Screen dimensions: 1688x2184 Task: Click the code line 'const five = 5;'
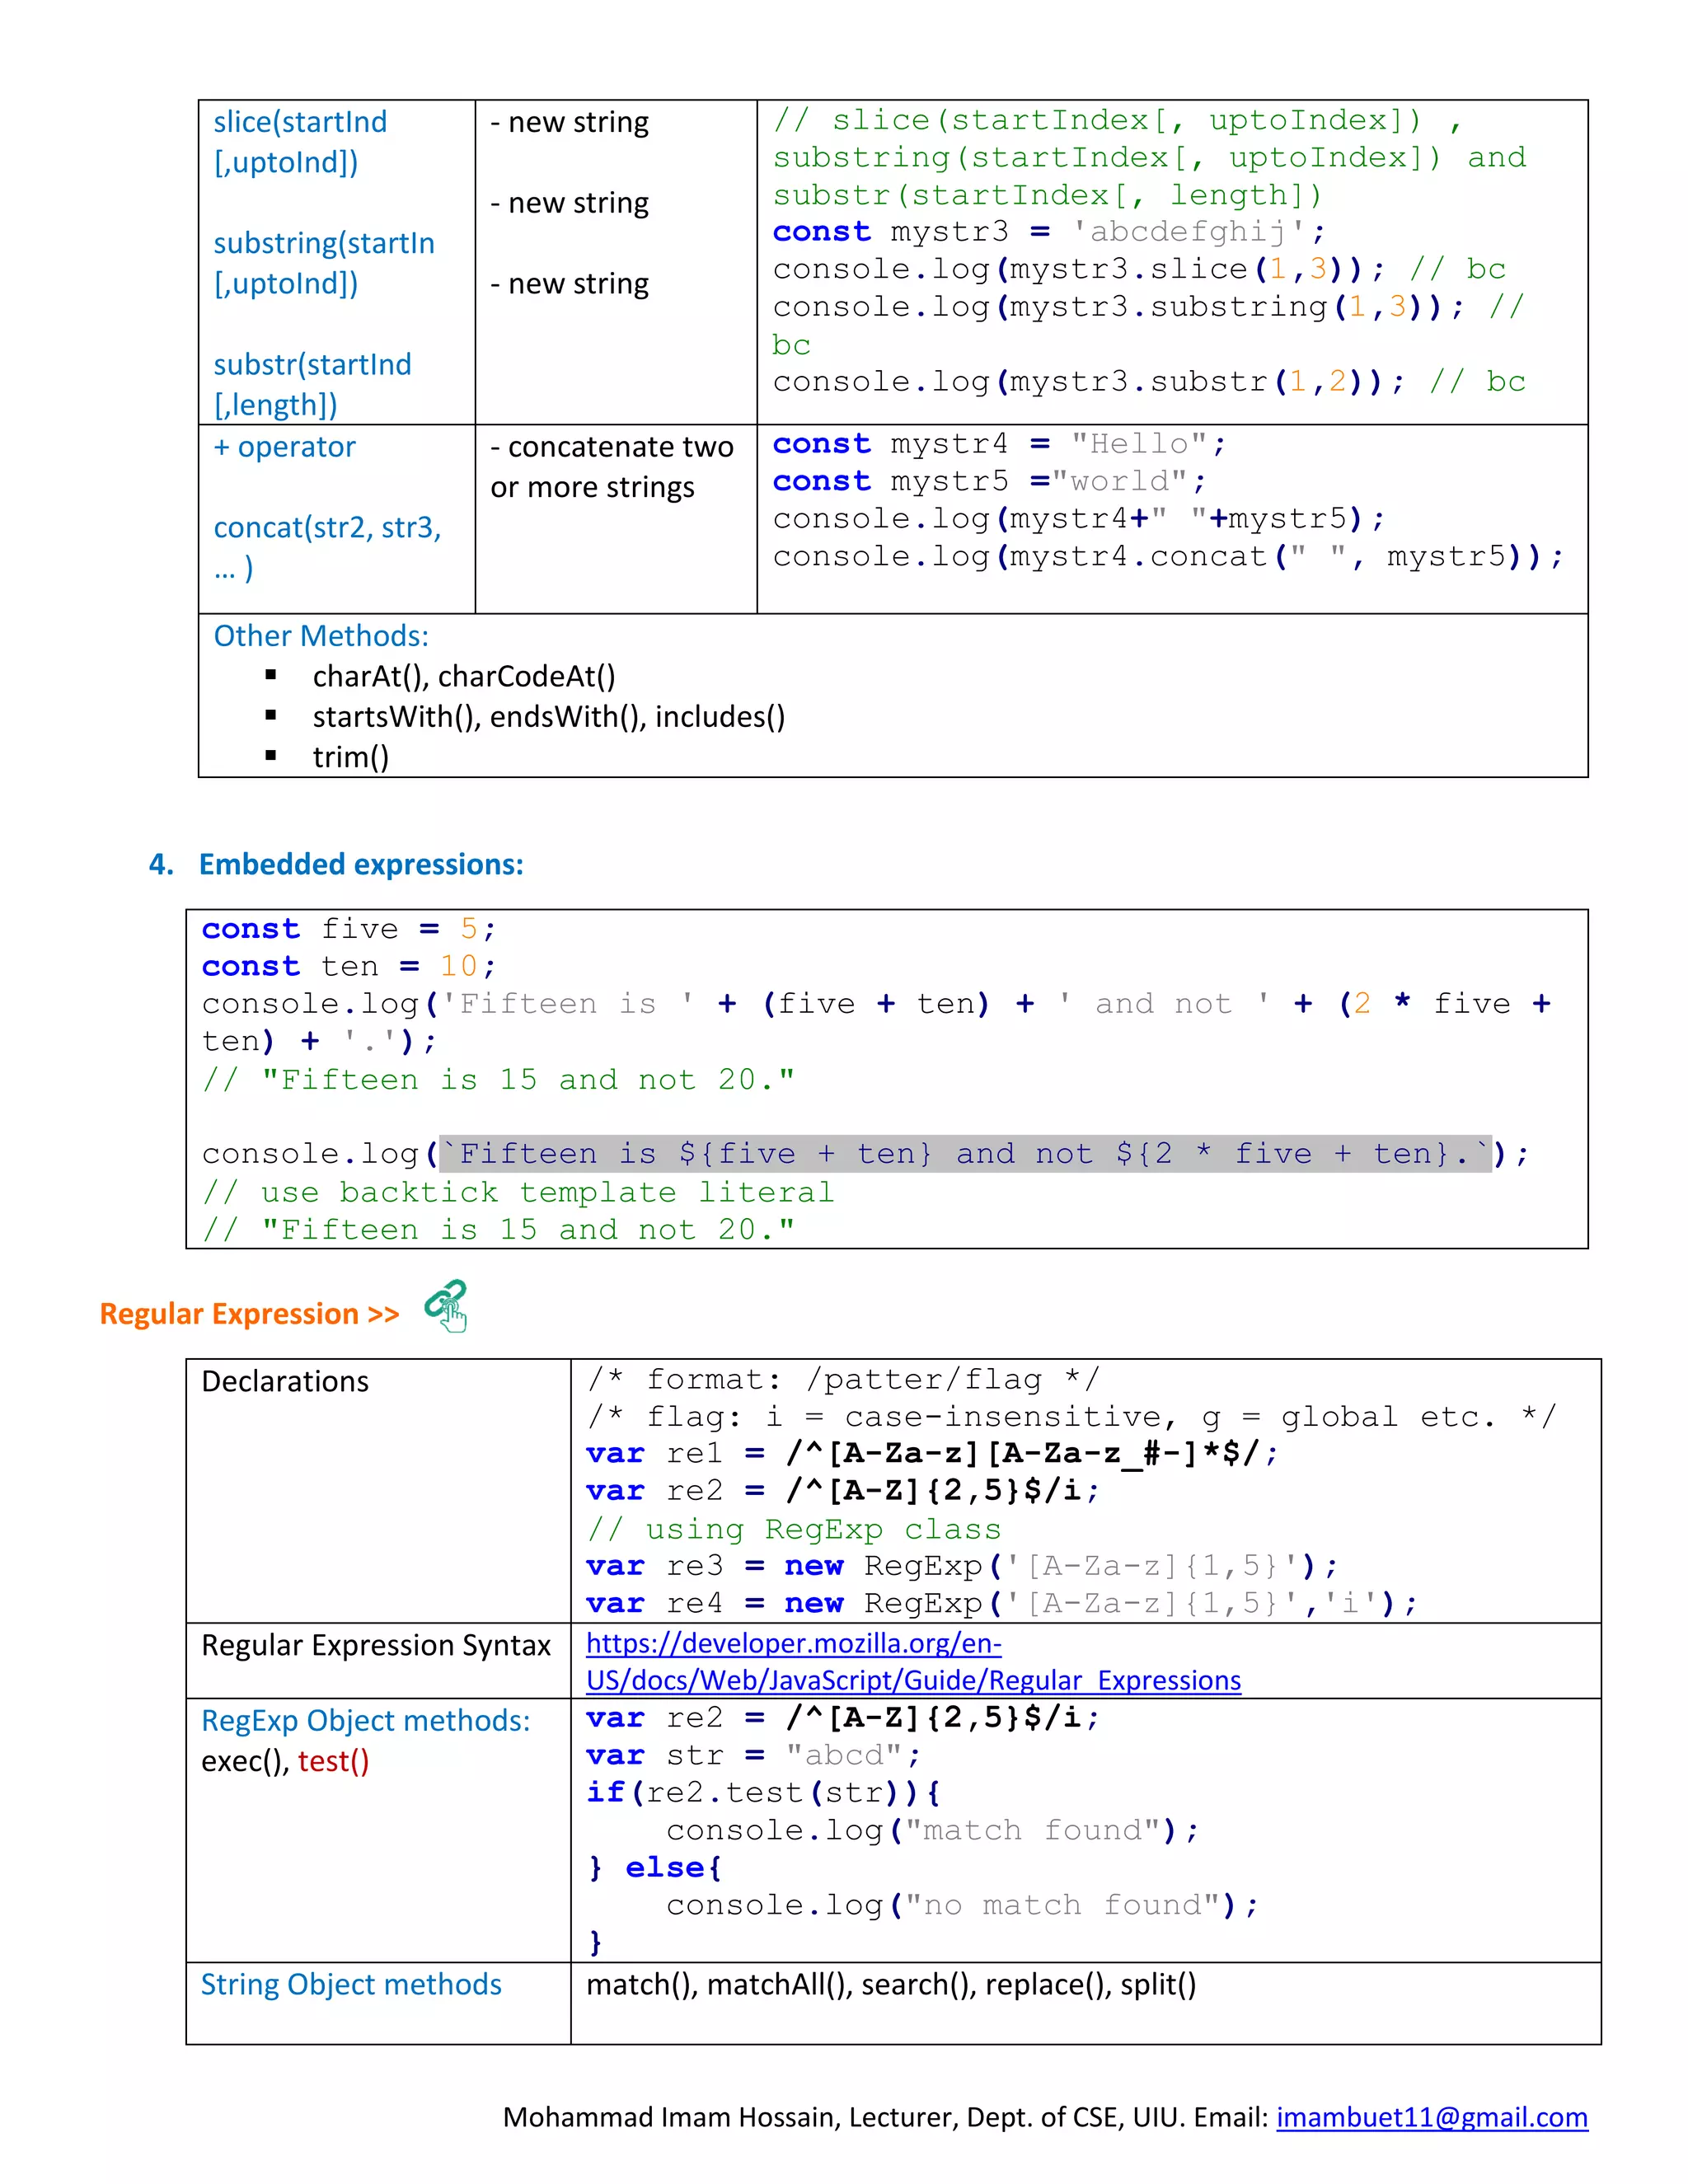(349, 929)
